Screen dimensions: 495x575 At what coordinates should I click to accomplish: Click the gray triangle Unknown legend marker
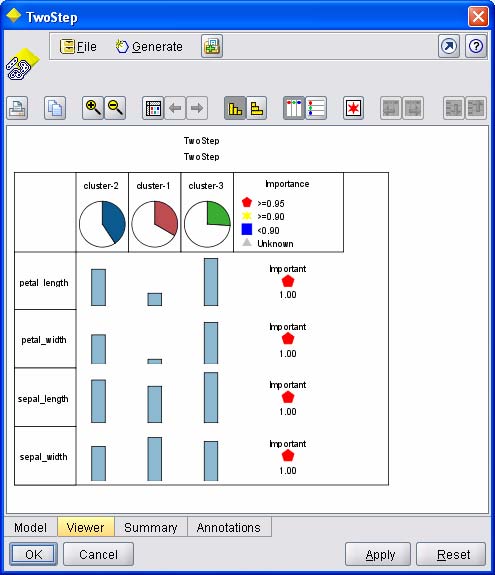[x=247, y=242]
